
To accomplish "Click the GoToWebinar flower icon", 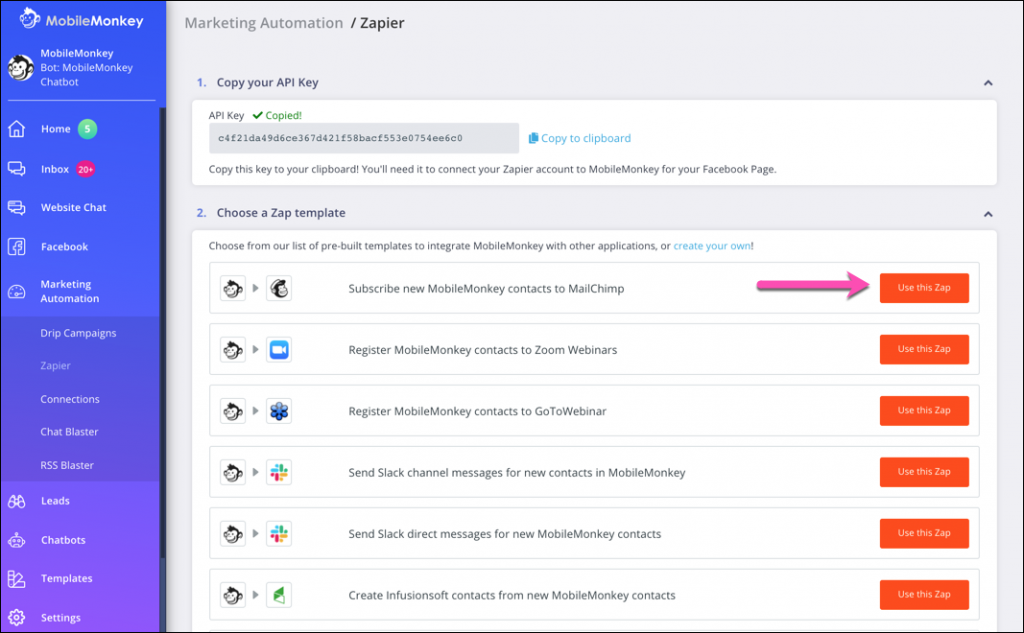I will click(x=279, y=411).
